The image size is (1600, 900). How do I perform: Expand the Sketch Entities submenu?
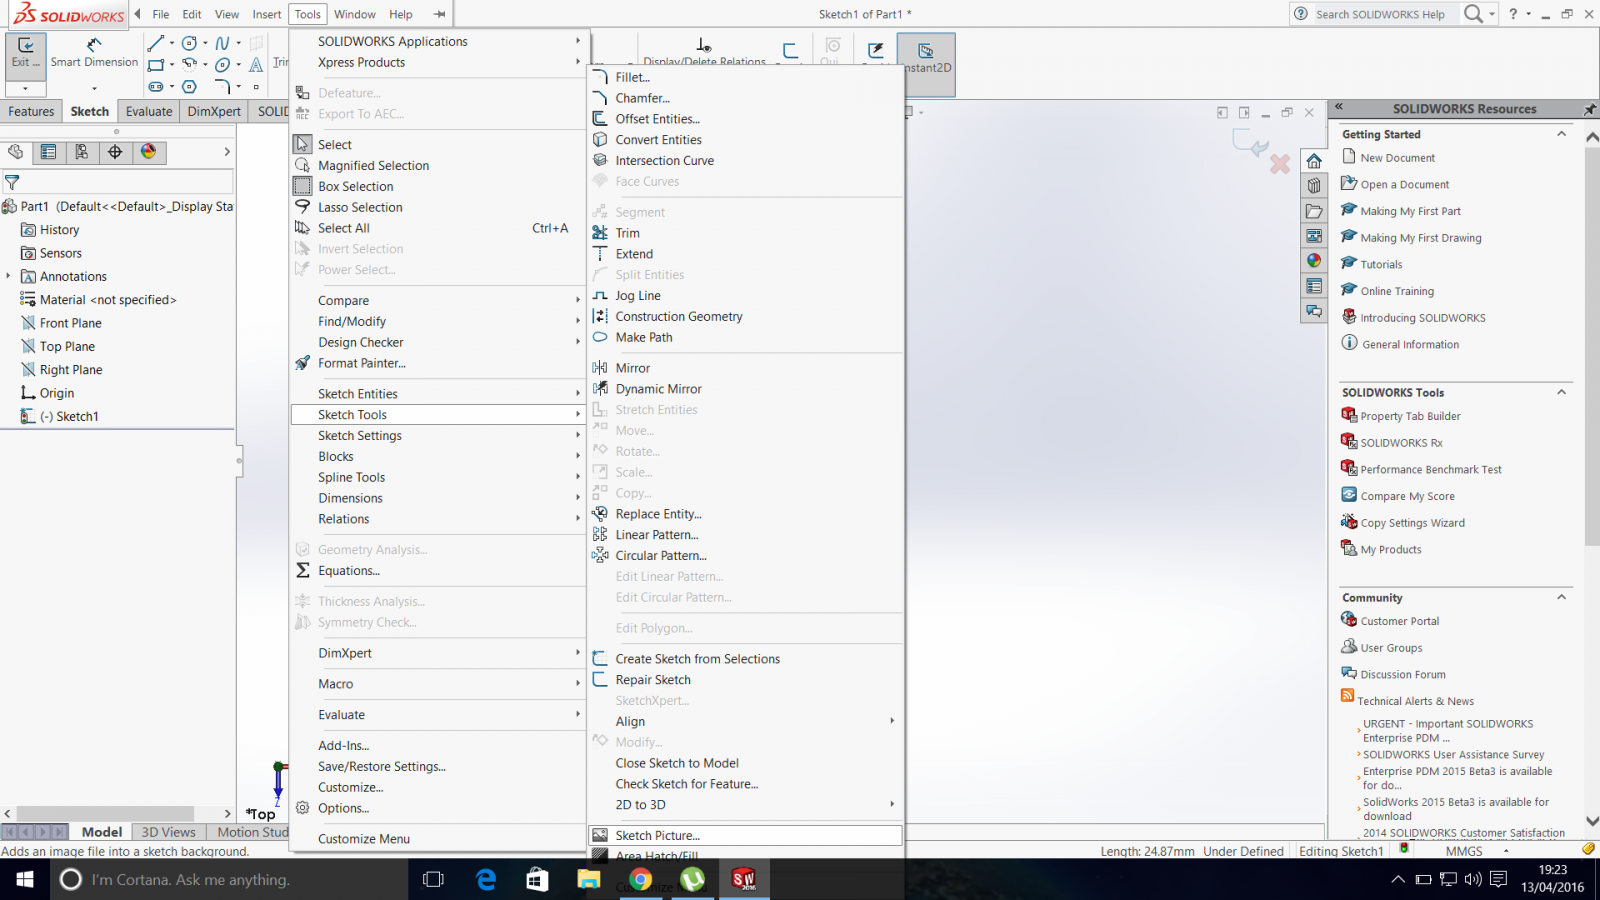tap(440, 394)
